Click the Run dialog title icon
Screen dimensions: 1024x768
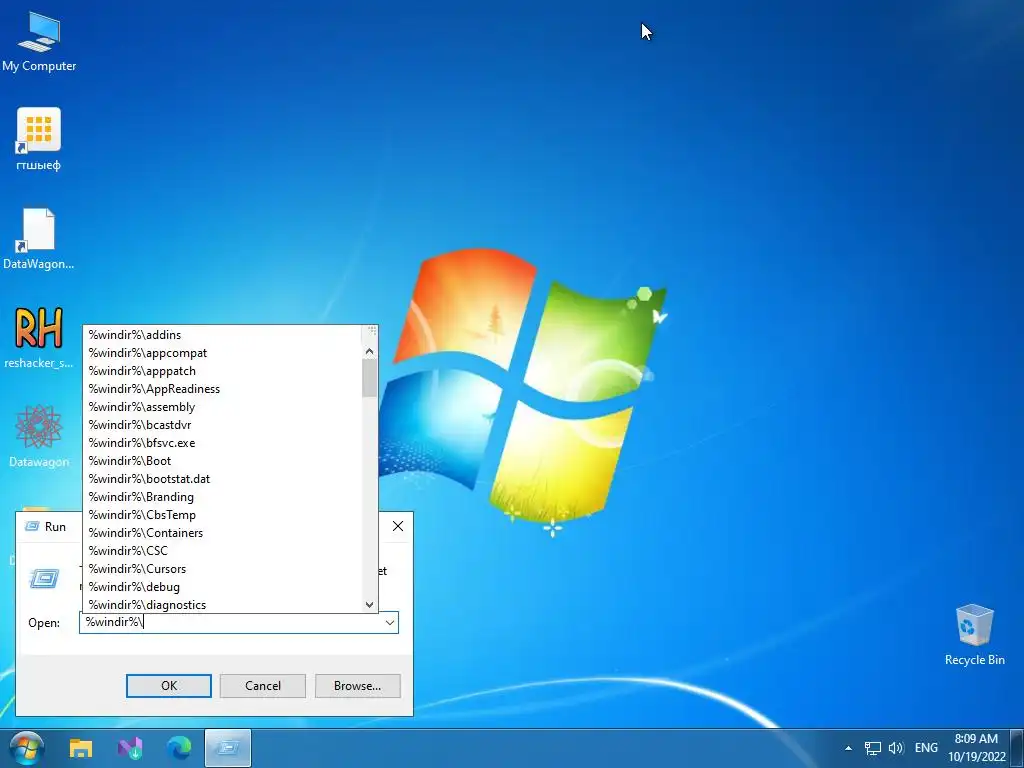[31, 526]
